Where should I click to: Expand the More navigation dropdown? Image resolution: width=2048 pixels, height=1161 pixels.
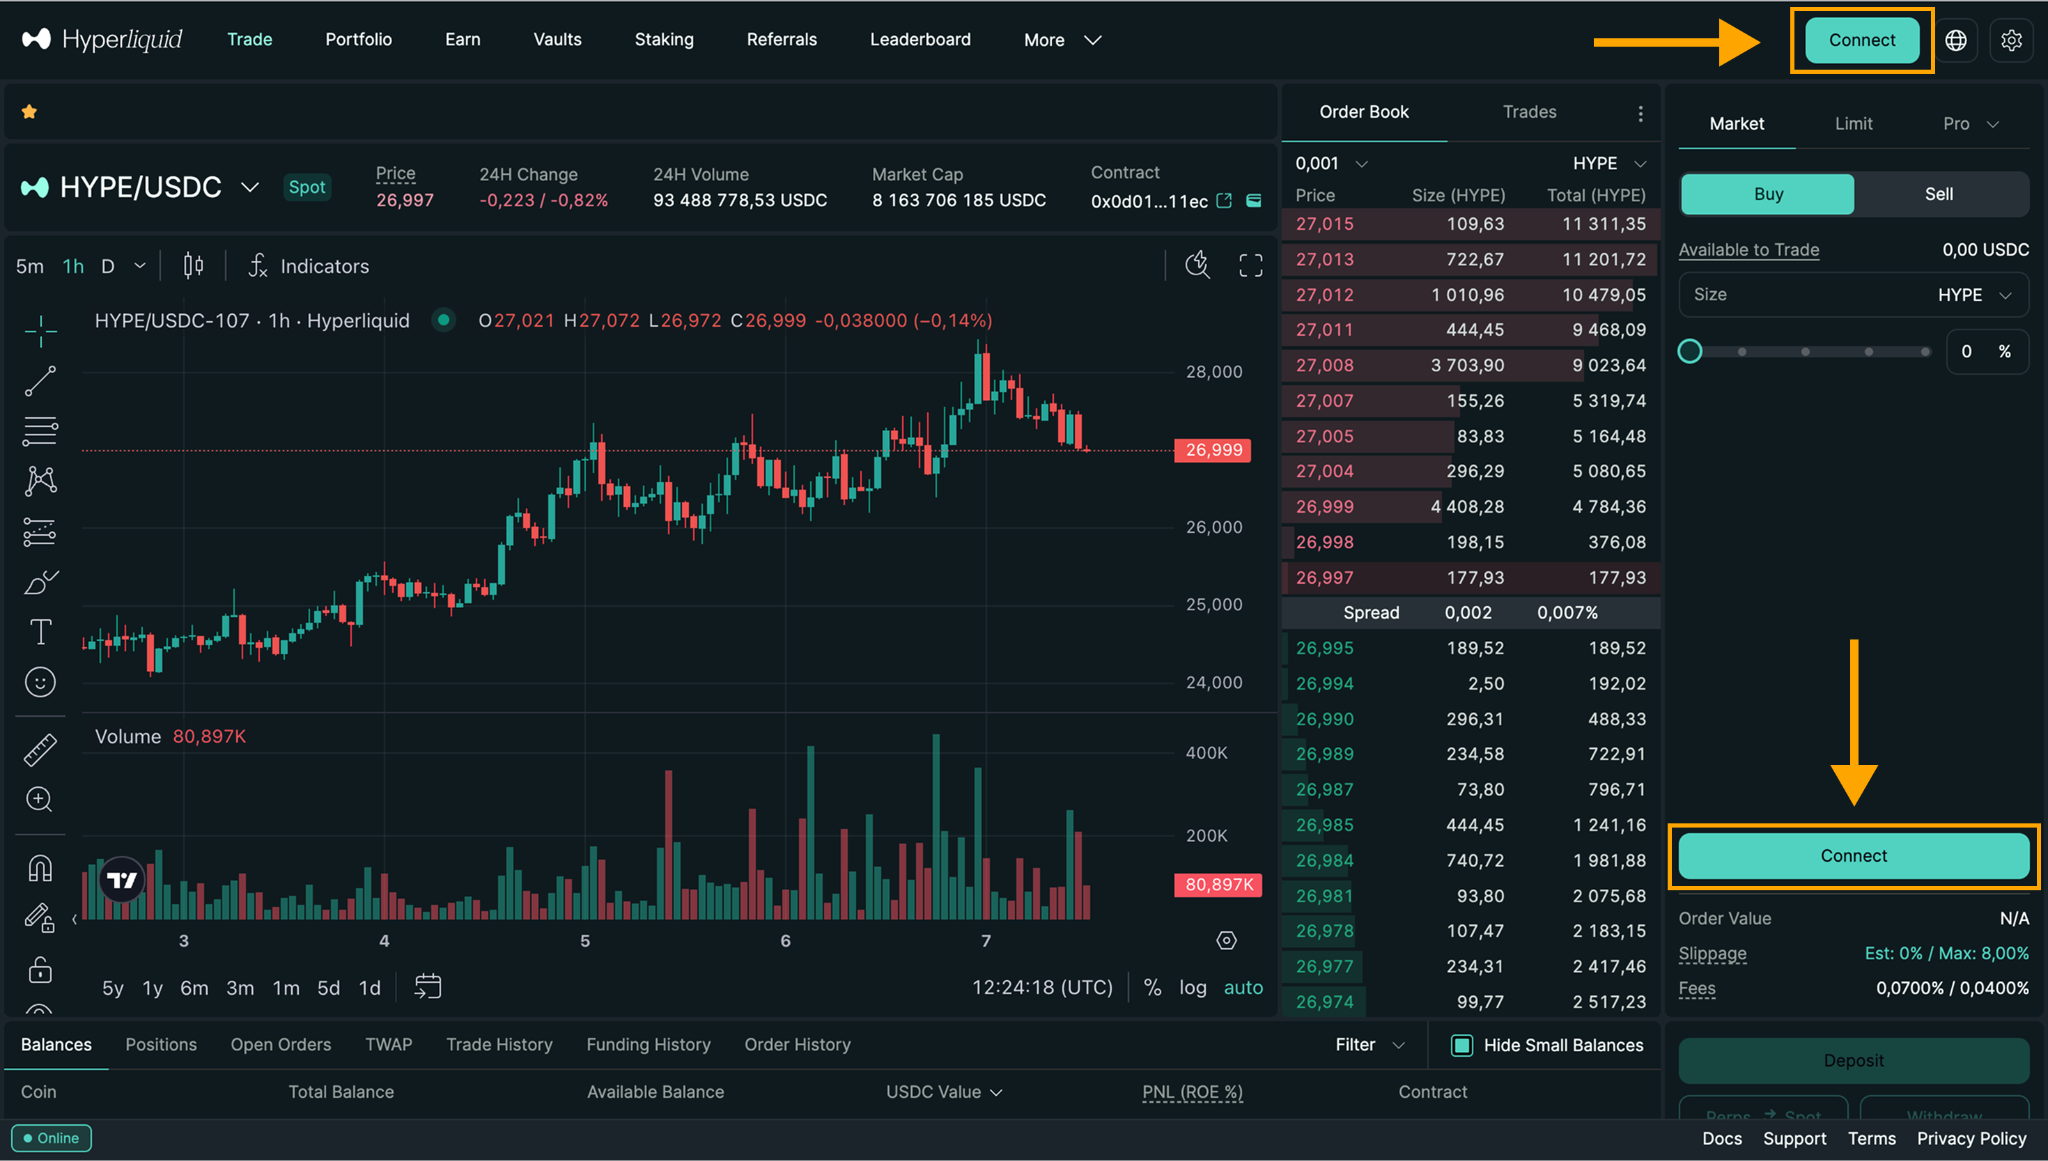click(x=1063, y=40)
